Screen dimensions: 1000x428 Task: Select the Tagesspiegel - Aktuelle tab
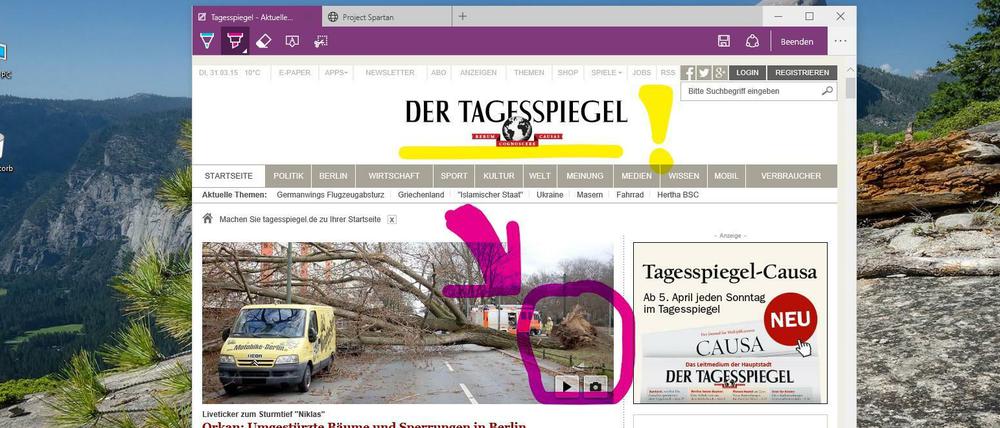[257, 17]
